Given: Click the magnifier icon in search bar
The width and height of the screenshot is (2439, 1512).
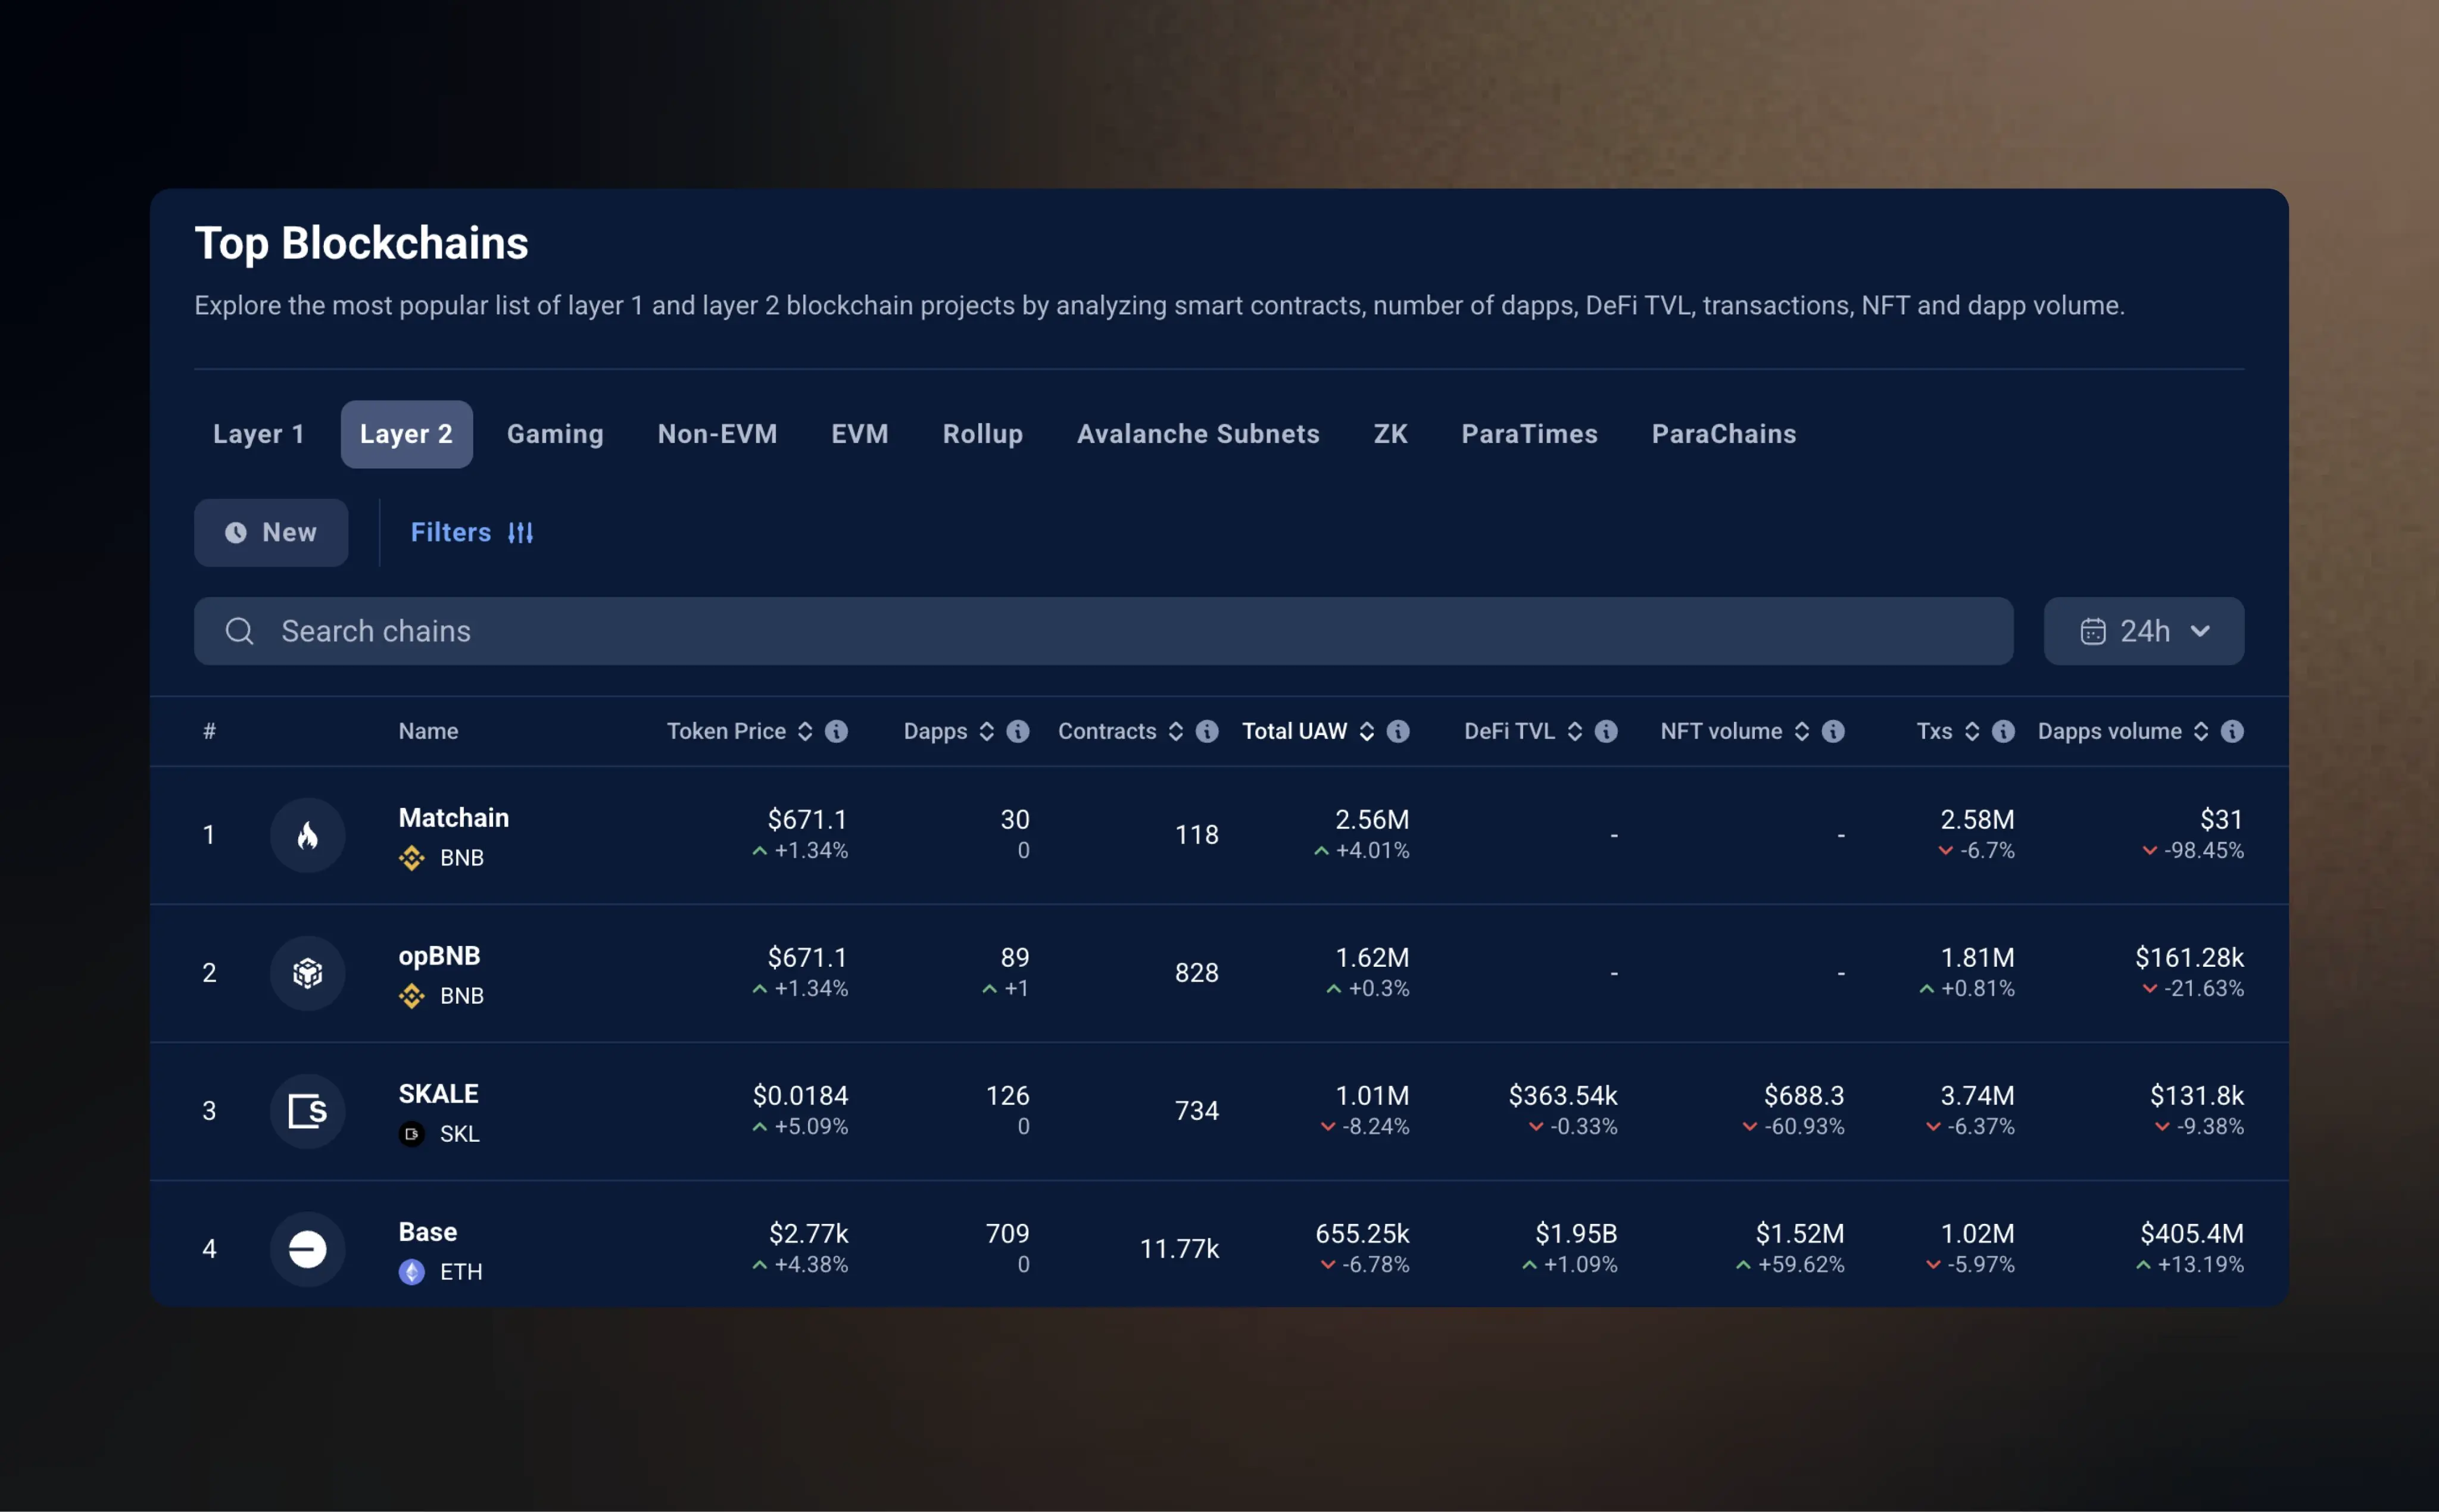Looking at the screenshot, I should coord(239,631).
